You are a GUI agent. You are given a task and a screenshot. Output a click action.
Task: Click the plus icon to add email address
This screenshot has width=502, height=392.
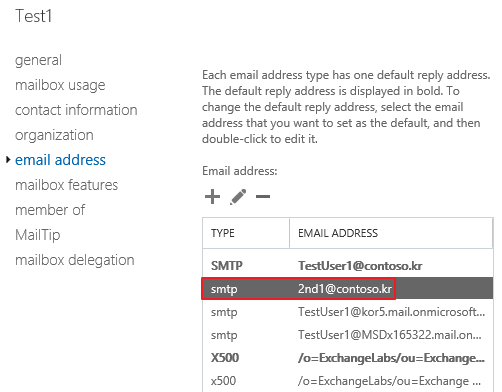pyautogui.click(x=212, y=196)
